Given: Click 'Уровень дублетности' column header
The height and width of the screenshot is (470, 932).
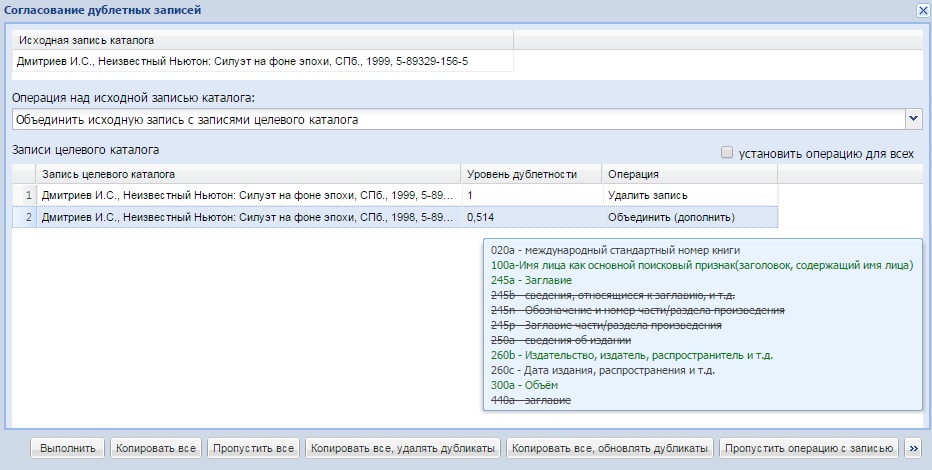Looking at the screenshot, I should coord(531,174).
